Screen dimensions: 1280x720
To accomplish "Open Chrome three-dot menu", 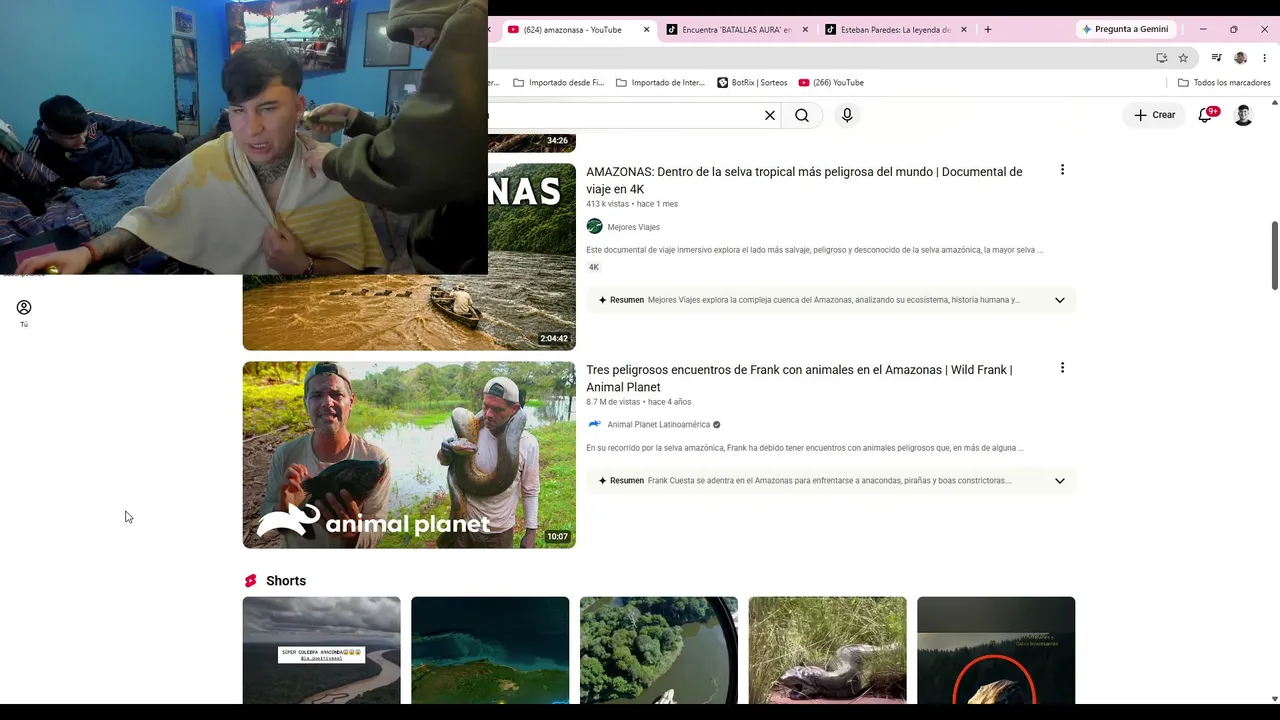I will pos(1264,58).
